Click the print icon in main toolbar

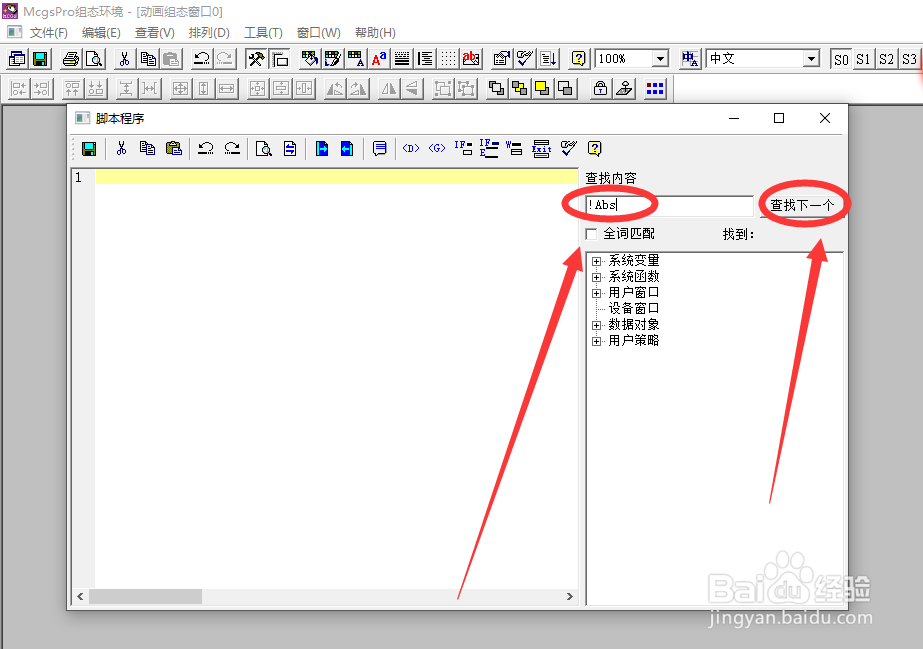pyautogui.click(x=71, y=59)
